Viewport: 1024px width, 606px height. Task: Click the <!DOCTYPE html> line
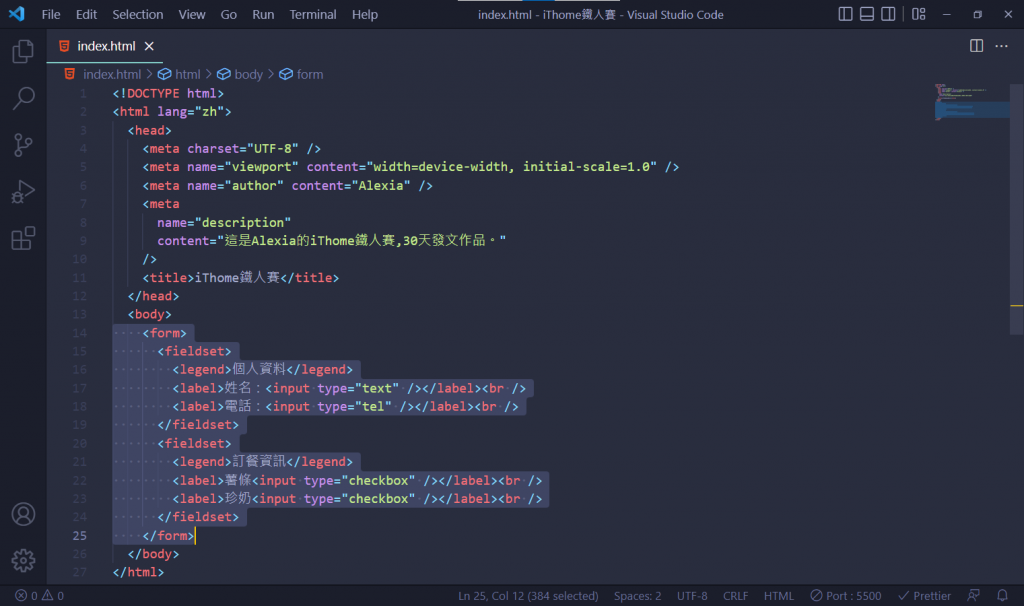168,93
